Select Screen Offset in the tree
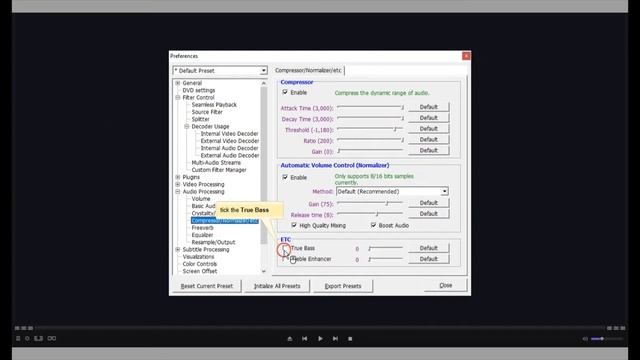640x360 pixels. pos(200,271)
